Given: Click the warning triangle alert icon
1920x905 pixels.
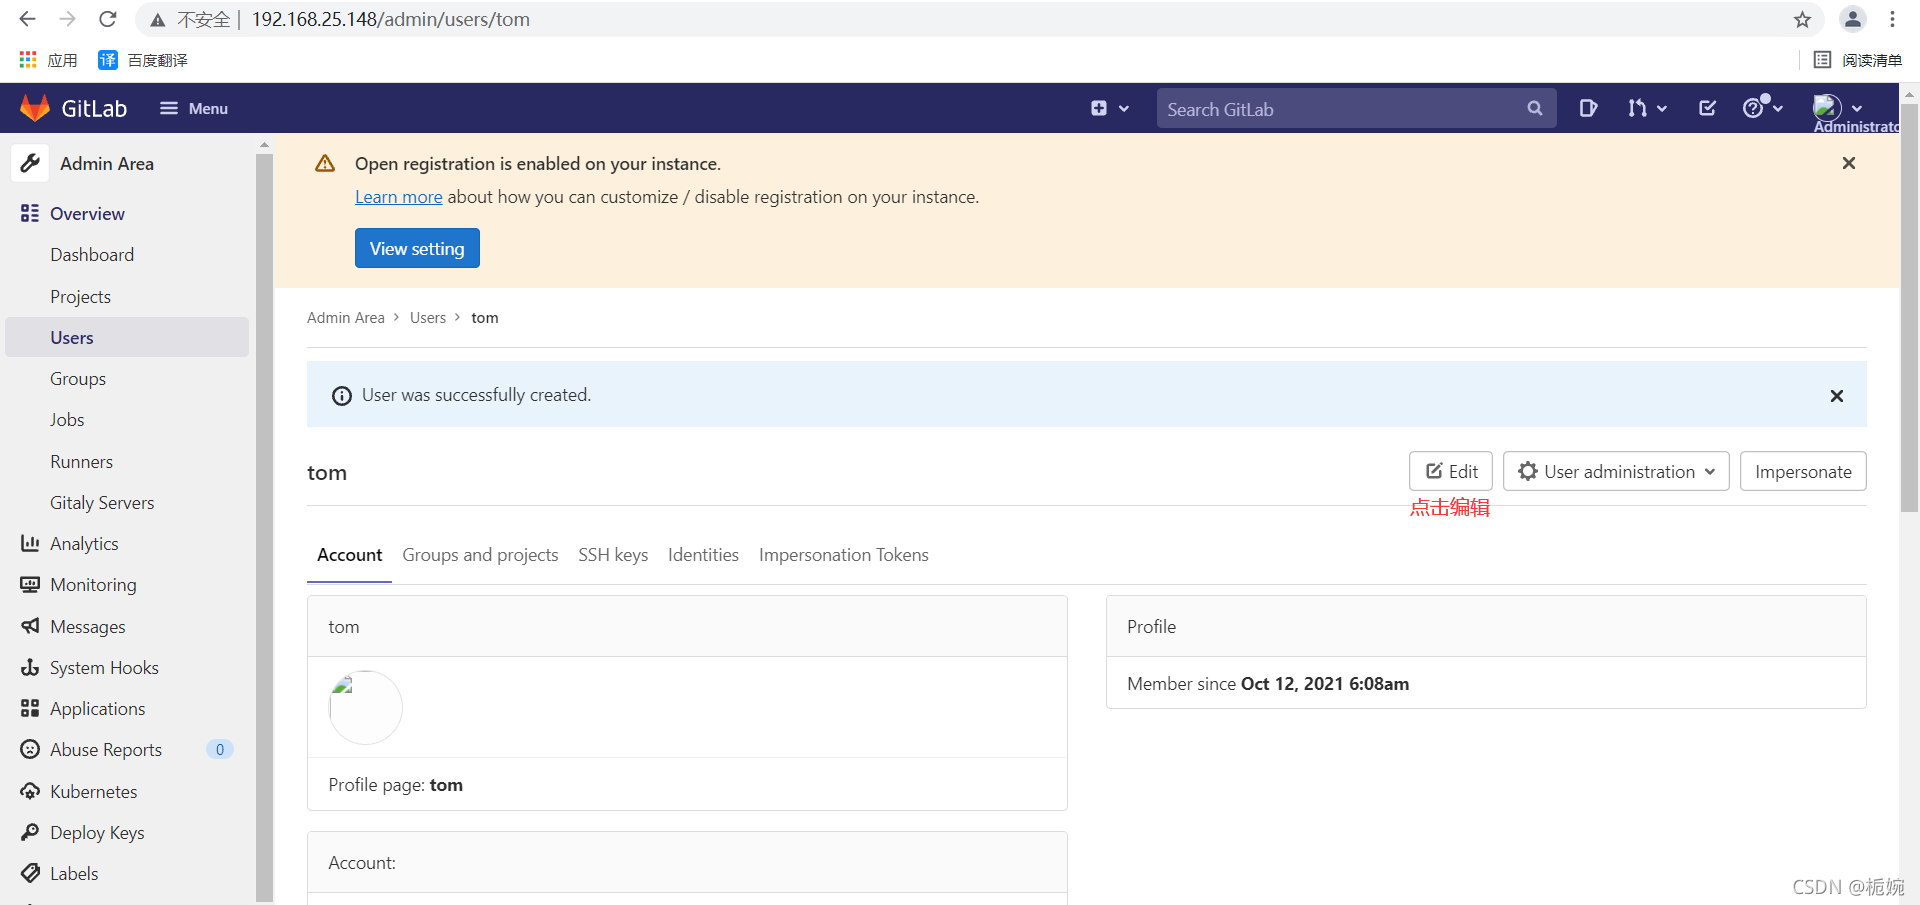Looking at the screenshot, I should [325, 163].
